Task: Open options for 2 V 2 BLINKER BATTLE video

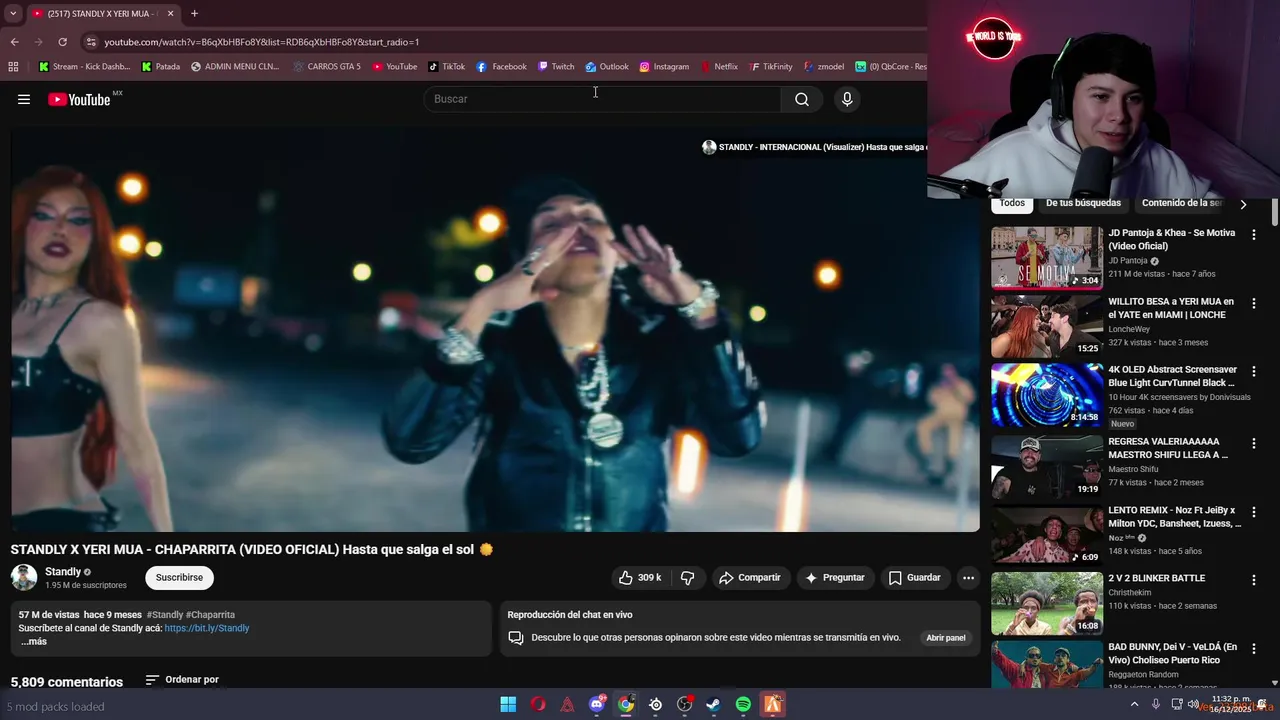Action: pos(1253,580)
